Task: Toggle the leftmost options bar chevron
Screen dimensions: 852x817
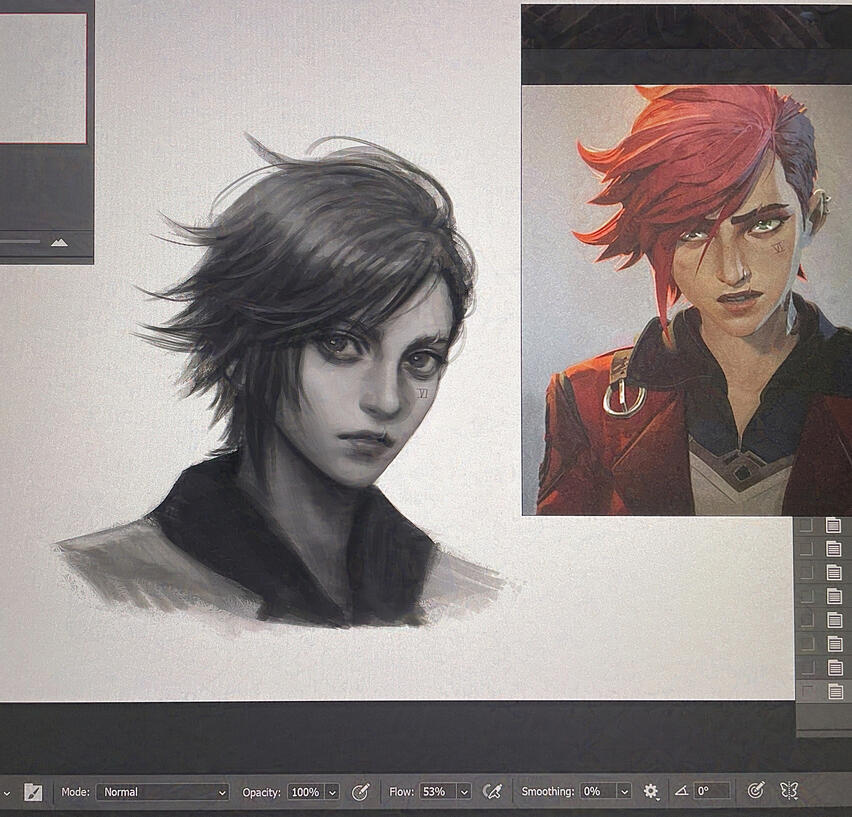Action: [6, 791]
